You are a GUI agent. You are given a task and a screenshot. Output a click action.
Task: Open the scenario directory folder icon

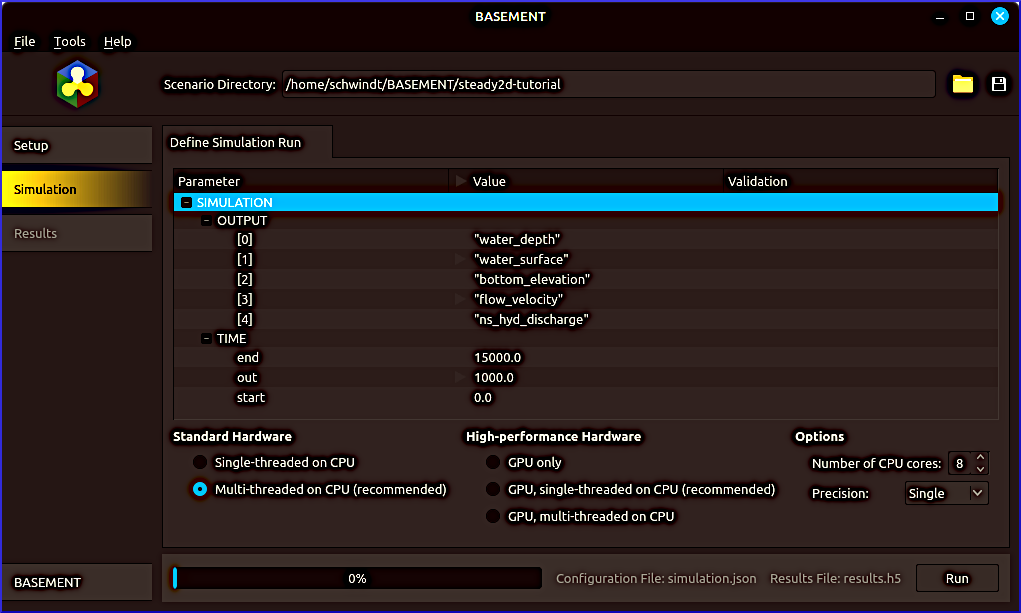tap(962, 84)
